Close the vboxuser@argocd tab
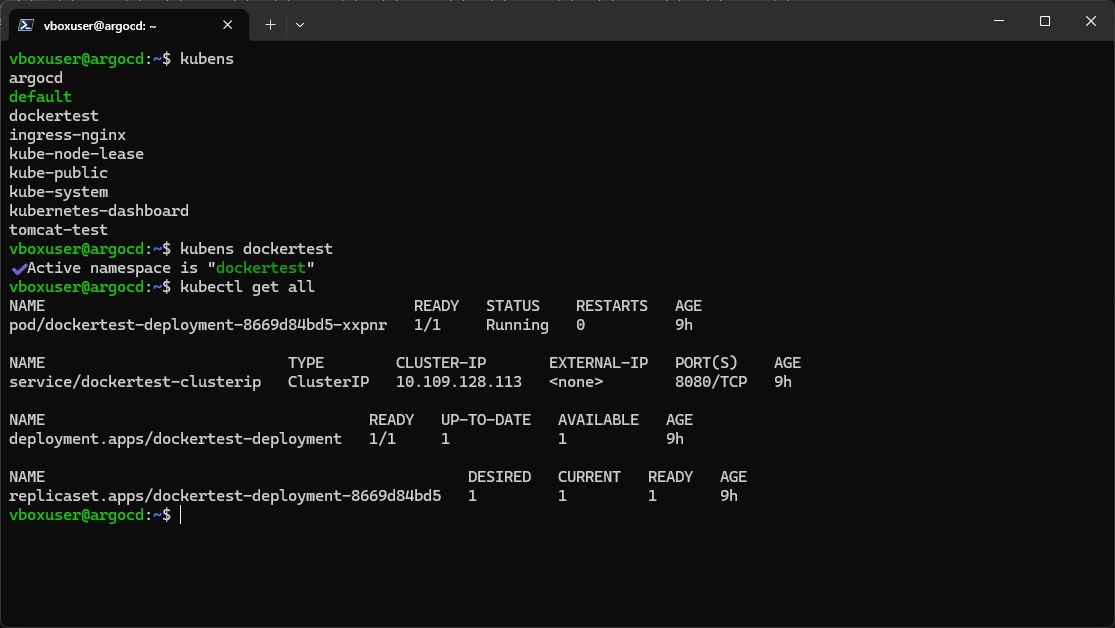 [x=228, y=25]
